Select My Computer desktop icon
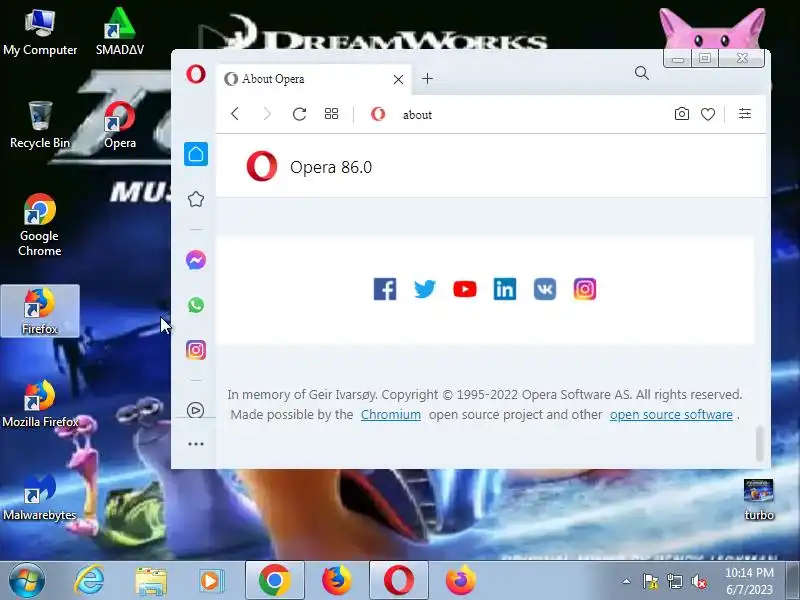Viewport: 800px width, 600px height. point(40,32)
